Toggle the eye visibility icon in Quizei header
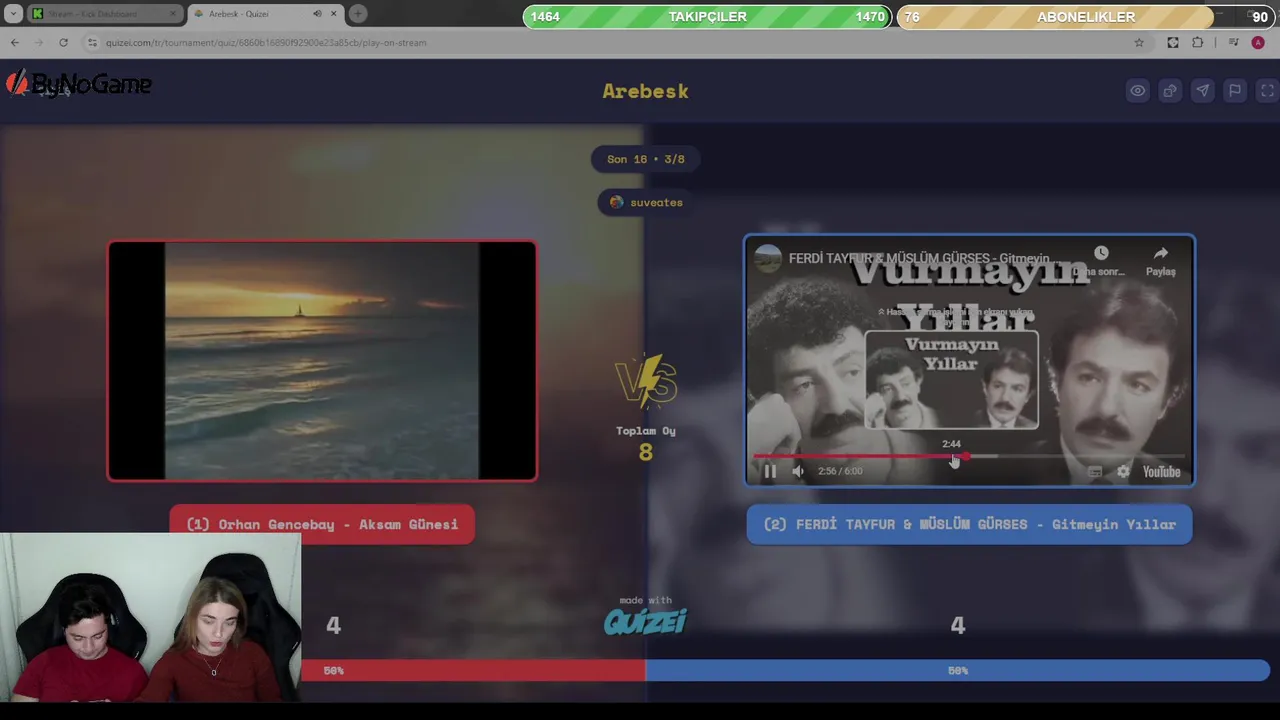 pos(1138,91)
